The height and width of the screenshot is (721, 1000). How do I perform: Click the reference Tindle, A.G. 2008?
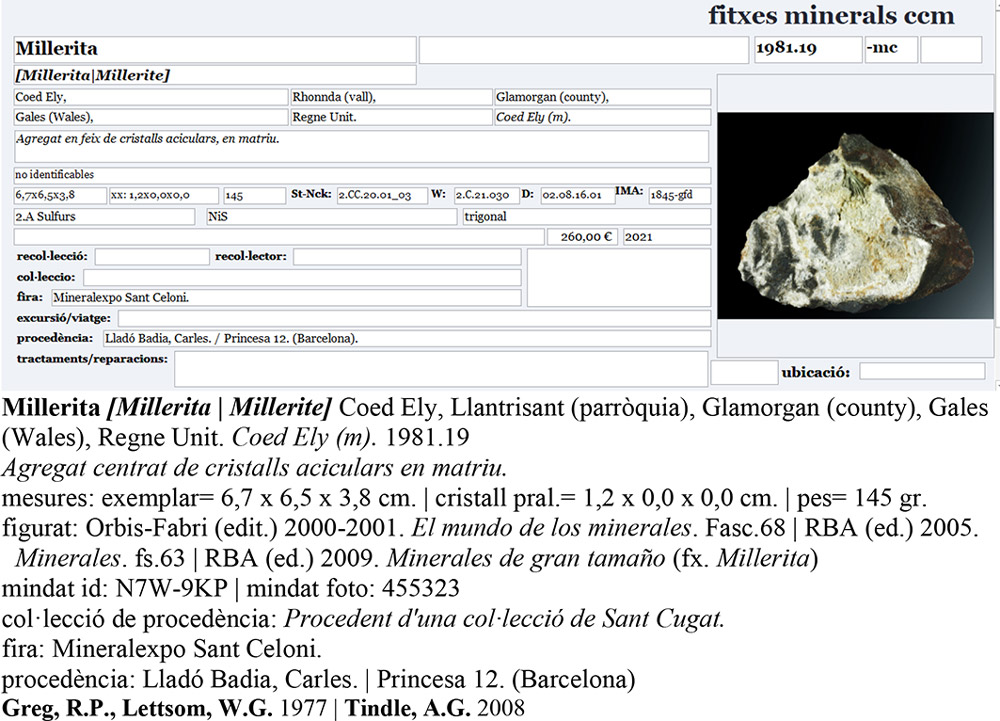point(435,708)
